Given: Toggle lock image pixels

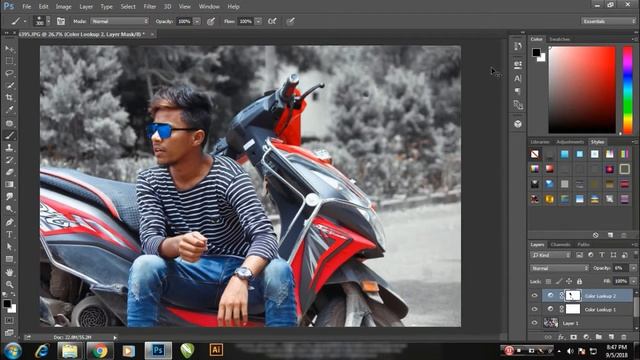Looking at the screenshot, I should (x=559, y=281).
